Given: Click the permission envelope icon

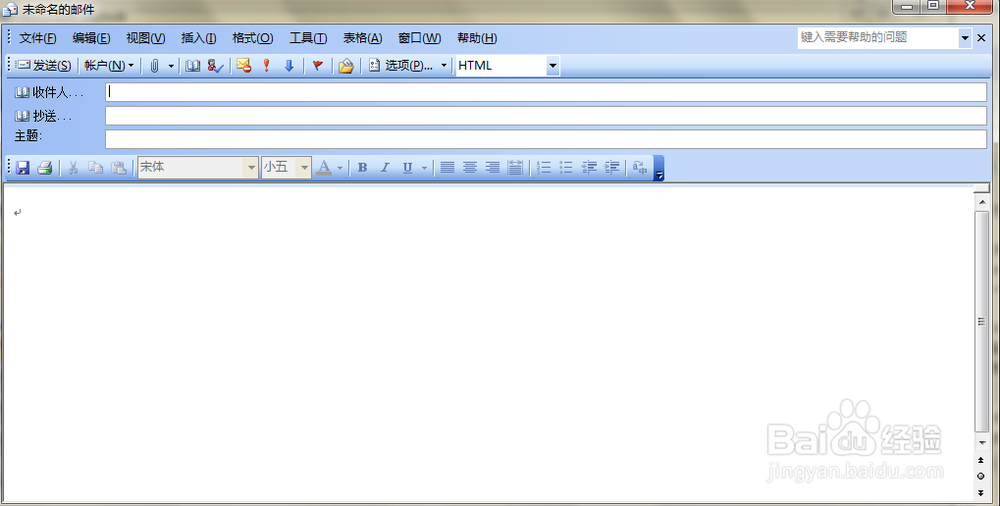Looking at the screenshot, I should click(x=244, y=66).
